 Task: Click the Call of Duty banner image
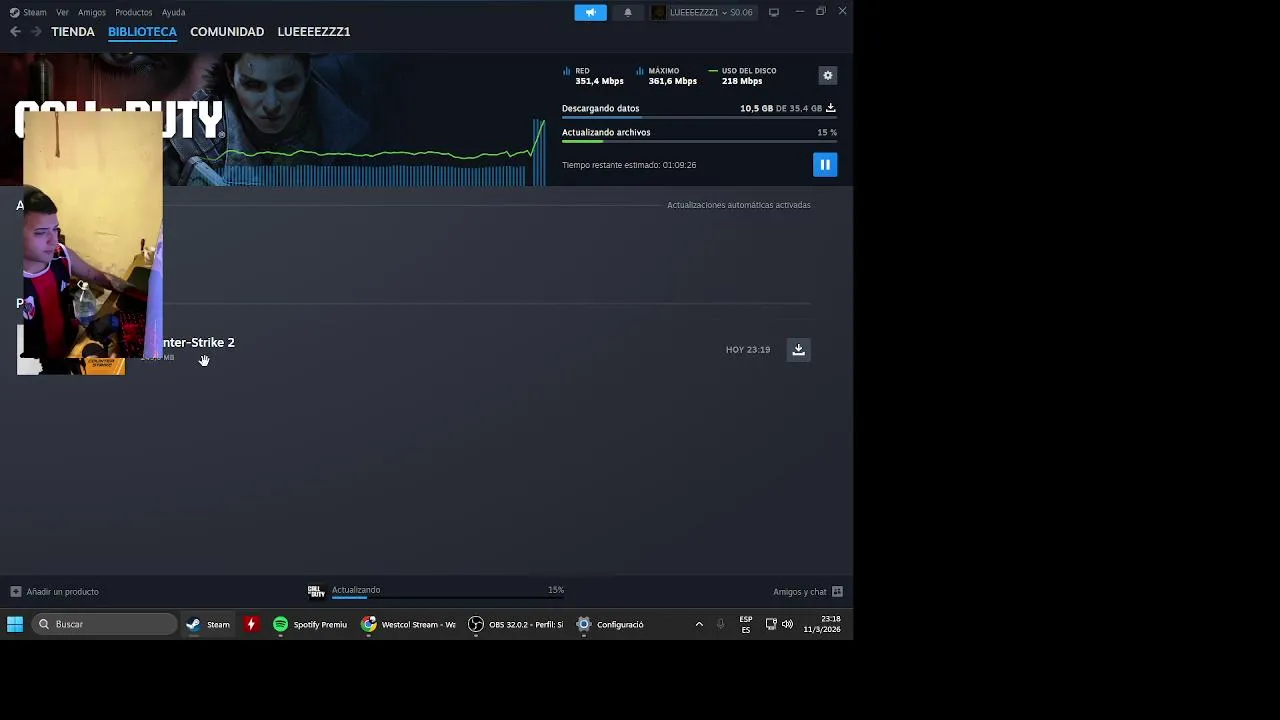tap(272, 119)
